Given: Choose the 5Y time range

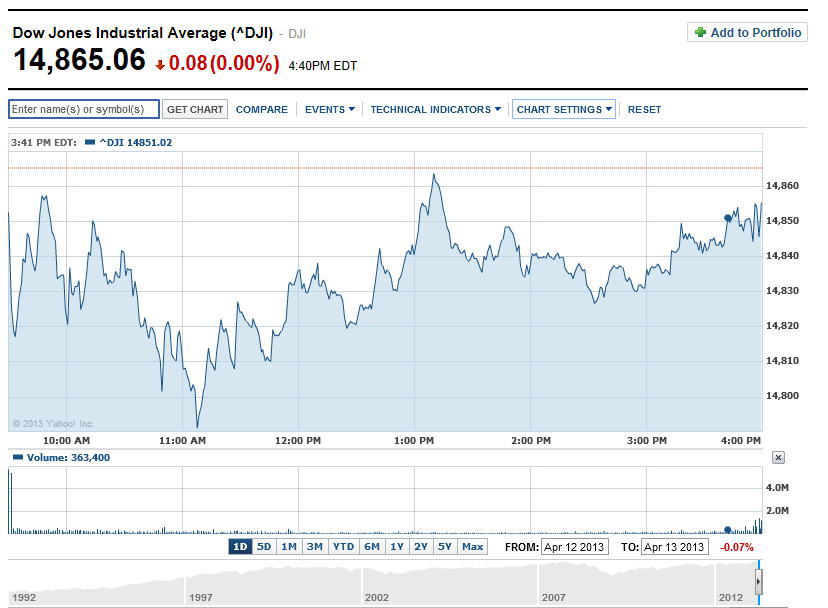Looking at the screenshot, I should coord(445,547).
